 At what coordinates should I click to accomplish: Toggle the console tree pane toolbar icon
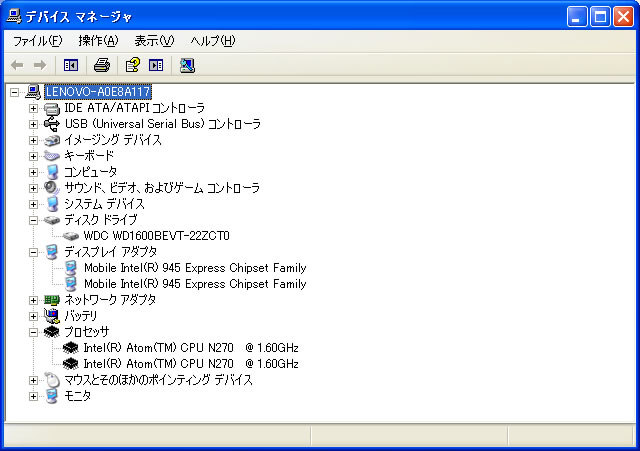point(71,65)
